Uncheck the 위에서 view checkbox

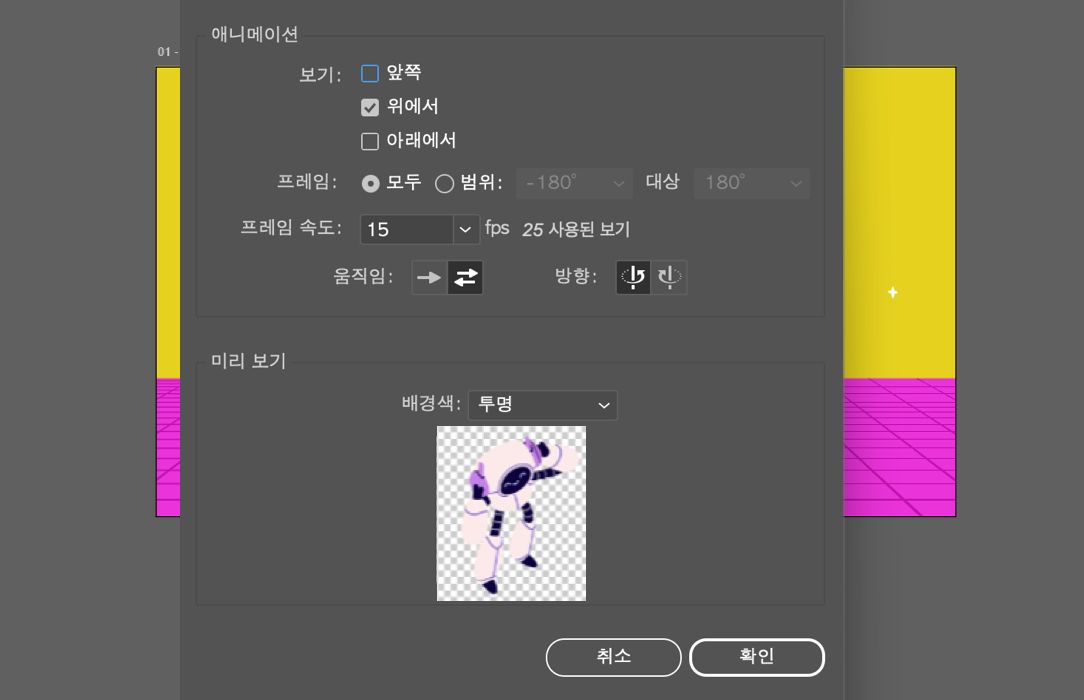pyautogui.click(x=369, y=107)
